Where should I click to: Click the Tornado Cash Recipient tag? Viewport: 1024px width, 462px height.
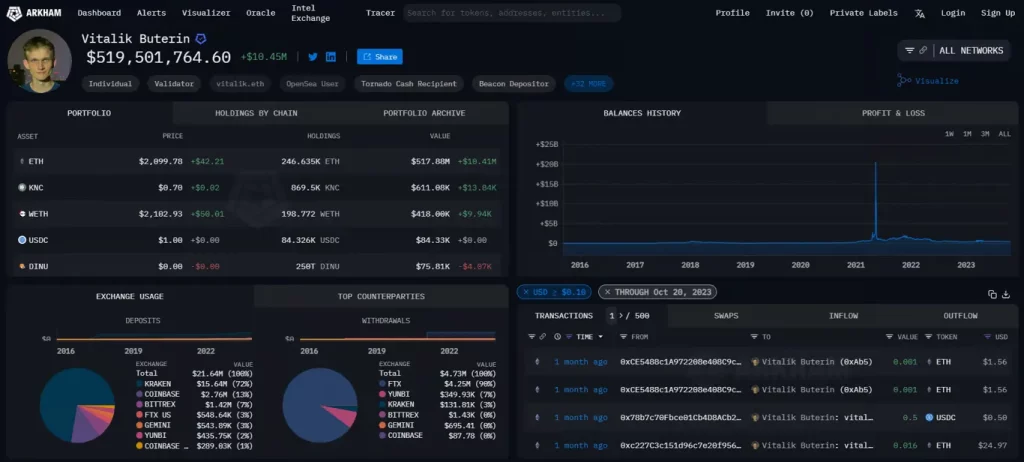(409, 84)
